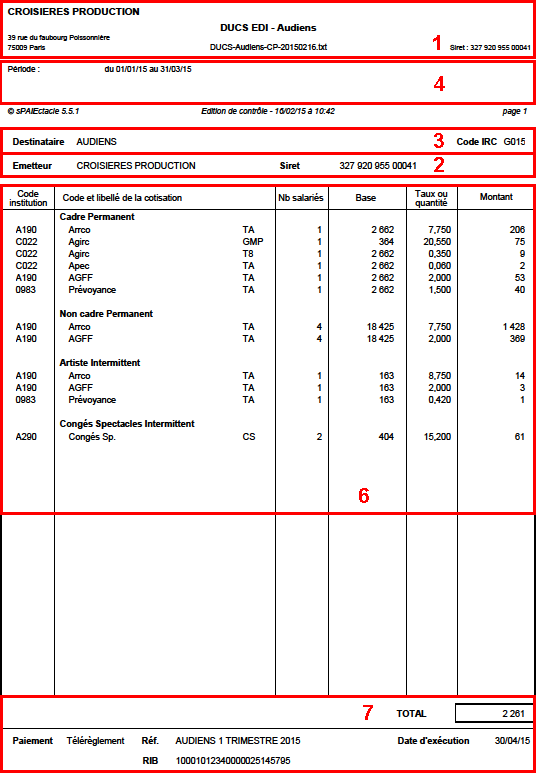Click the red annotation number 4

439,84
